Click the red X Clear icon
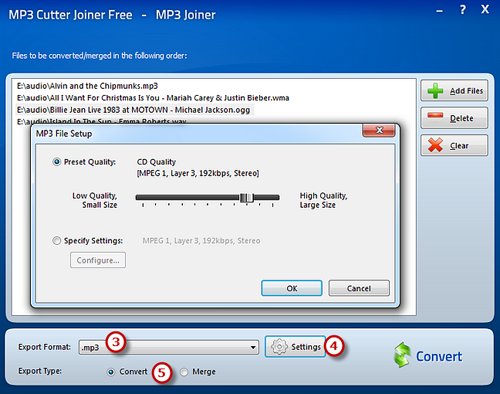This screenshot has height=394, width=500. pyautogui.click(x=435, y=145)
